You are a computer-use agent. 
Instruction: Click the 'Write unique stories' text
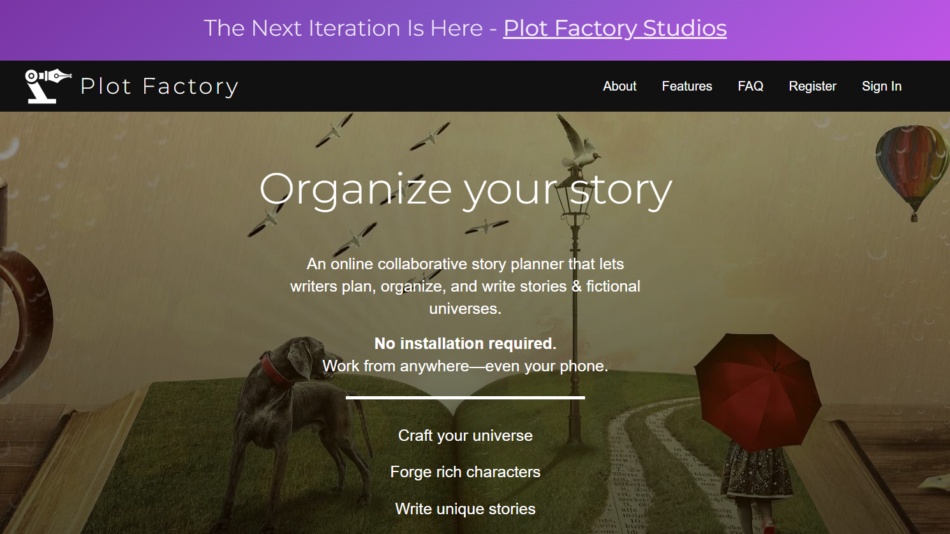point(465,509)
